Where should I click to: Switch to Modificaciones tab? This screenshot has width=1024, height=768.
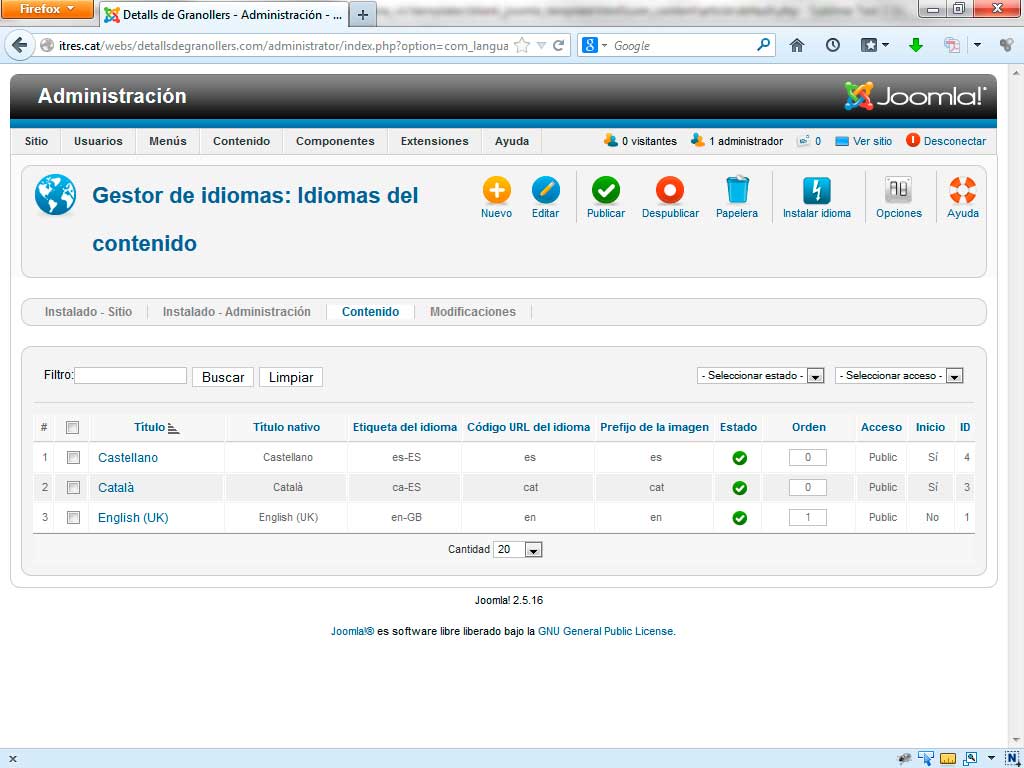[x=473, y=312]
